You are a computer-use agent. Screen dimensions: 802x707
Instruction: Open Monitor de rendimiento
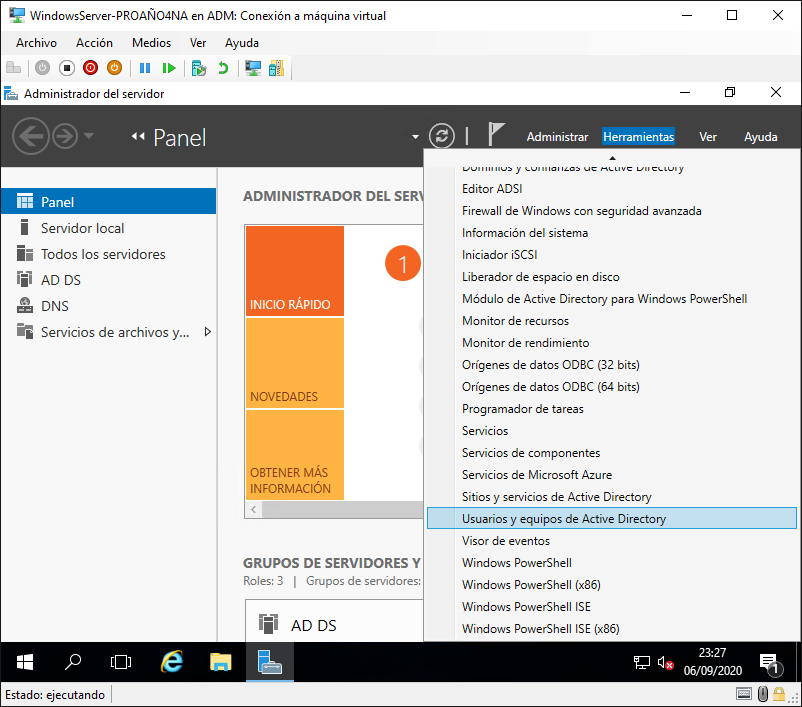click(612, 343)
